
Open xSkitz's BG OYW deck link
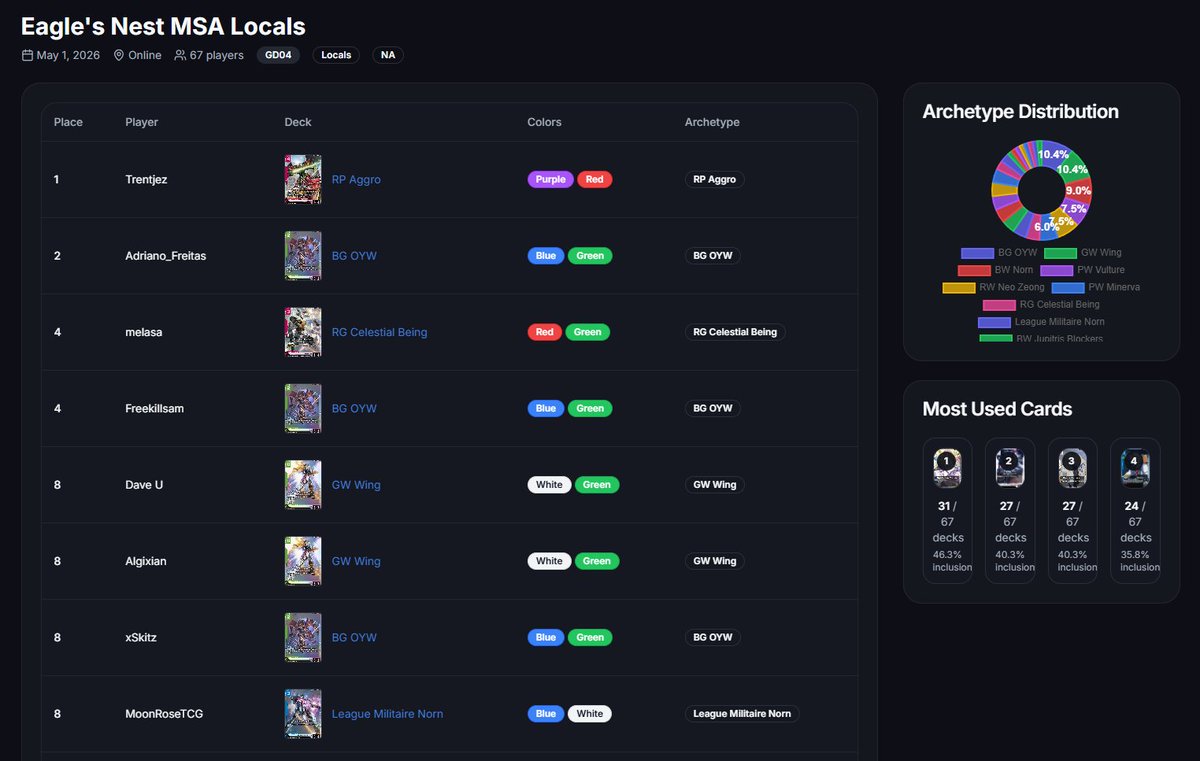click(354, 638)
